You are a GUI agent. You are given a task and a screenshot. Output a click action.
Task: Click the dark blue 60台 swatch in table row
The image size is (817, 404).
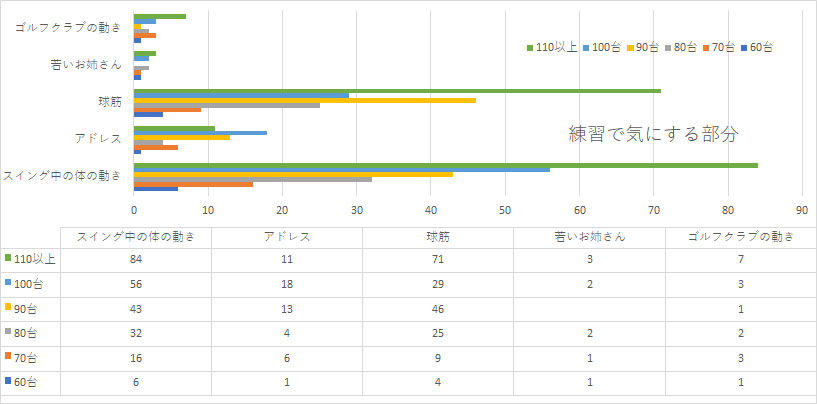pos(8,381)
